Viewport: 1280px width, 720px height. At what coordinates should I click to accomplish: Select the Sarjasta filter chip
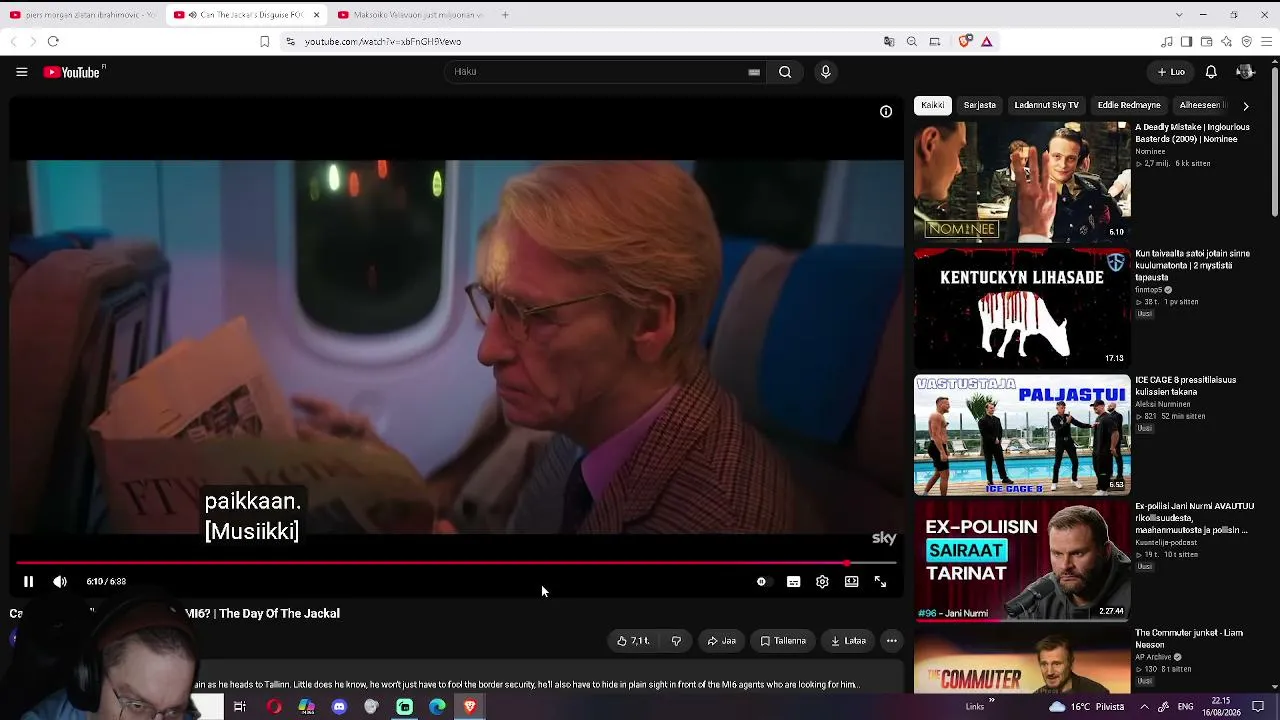pos(980,105)
